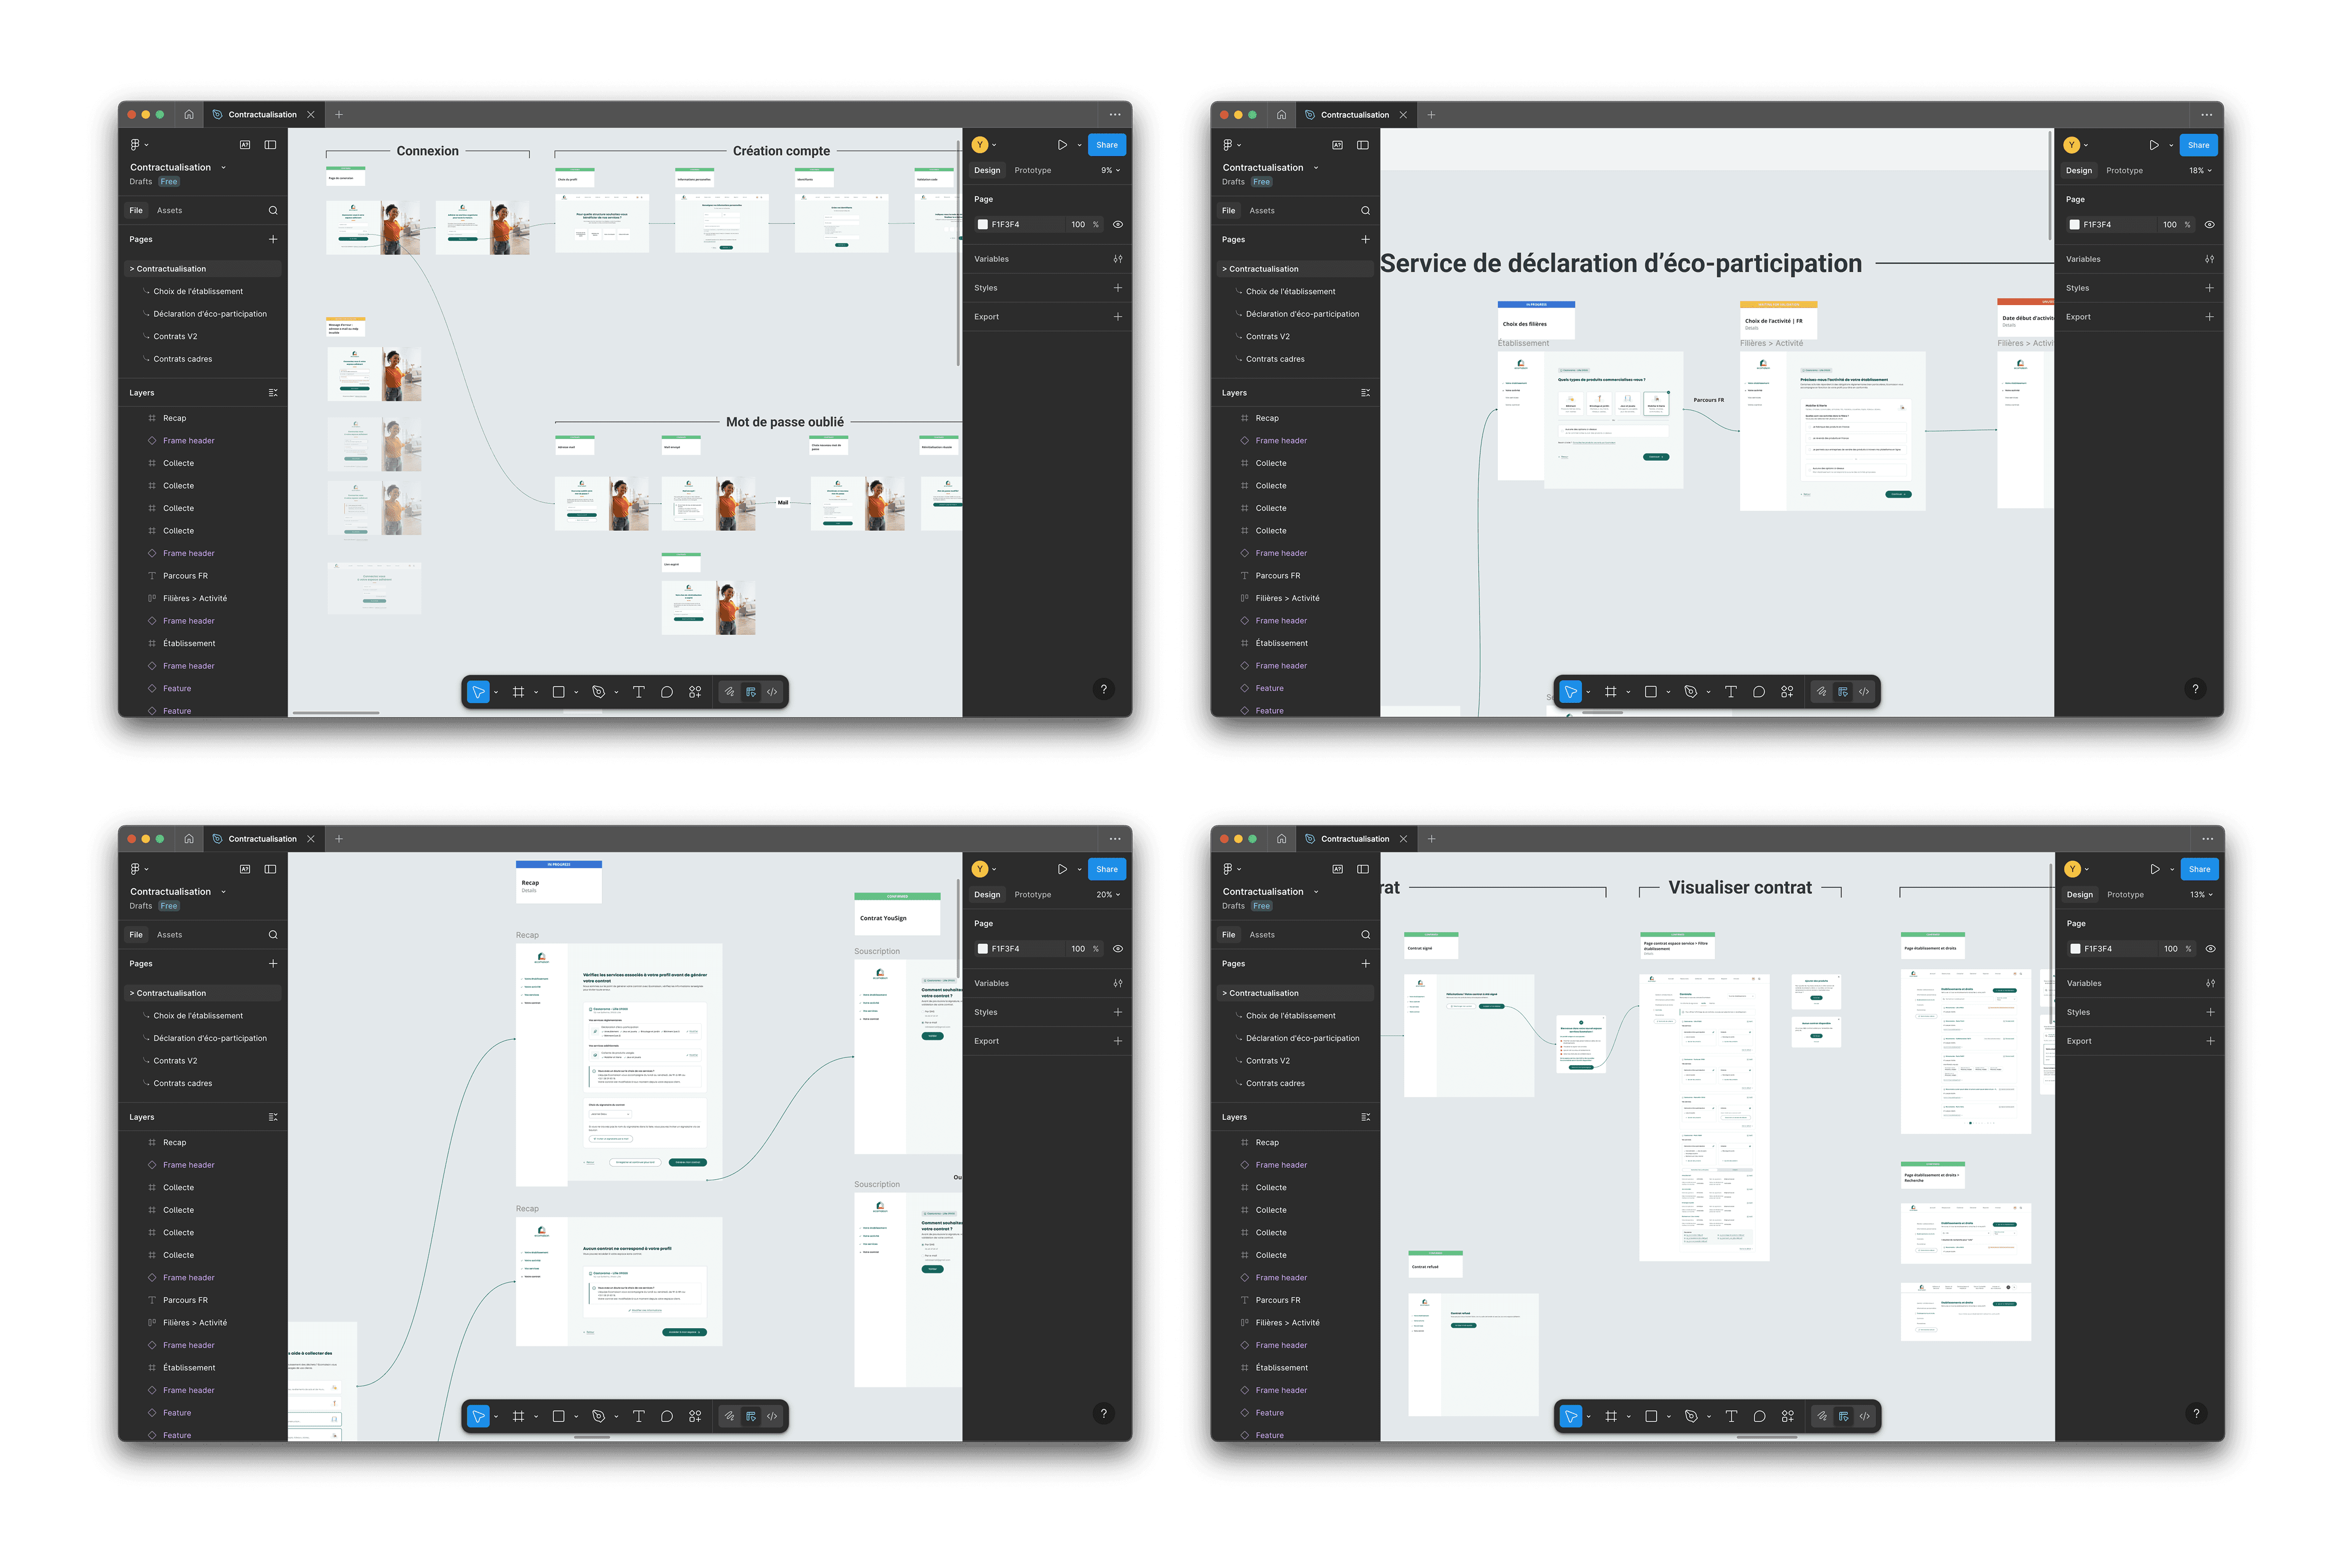Viewport: 2342px width, 1568px height.
Task: Select the Pen tool in the 18% zoom window
Action: pos(1690,692)
